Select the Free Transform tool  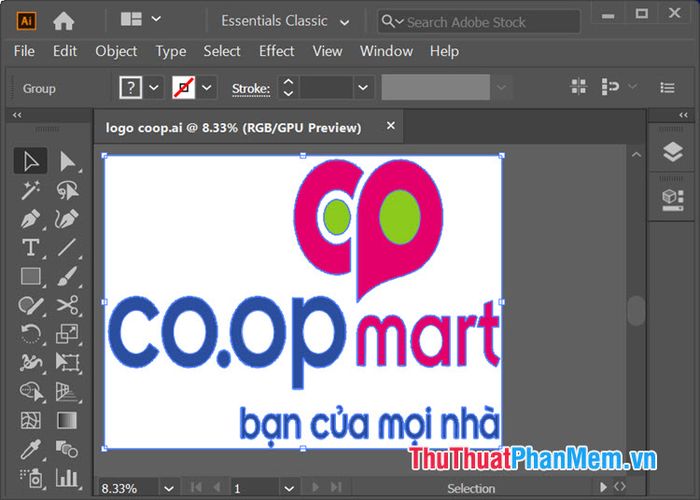tap(67, 362)
